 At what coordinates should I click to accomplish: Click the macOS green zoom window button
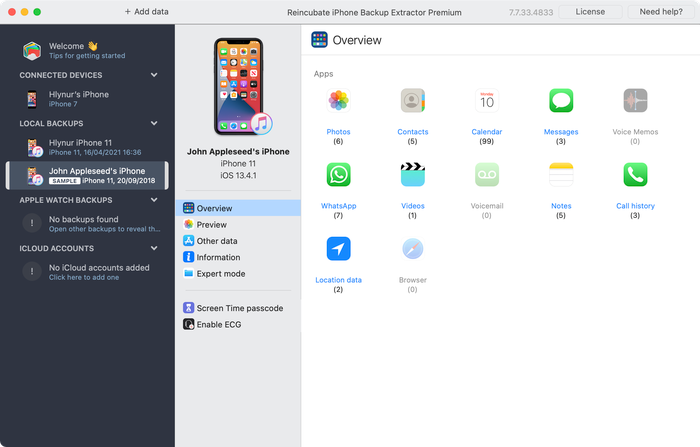click(x=37, y=12)
